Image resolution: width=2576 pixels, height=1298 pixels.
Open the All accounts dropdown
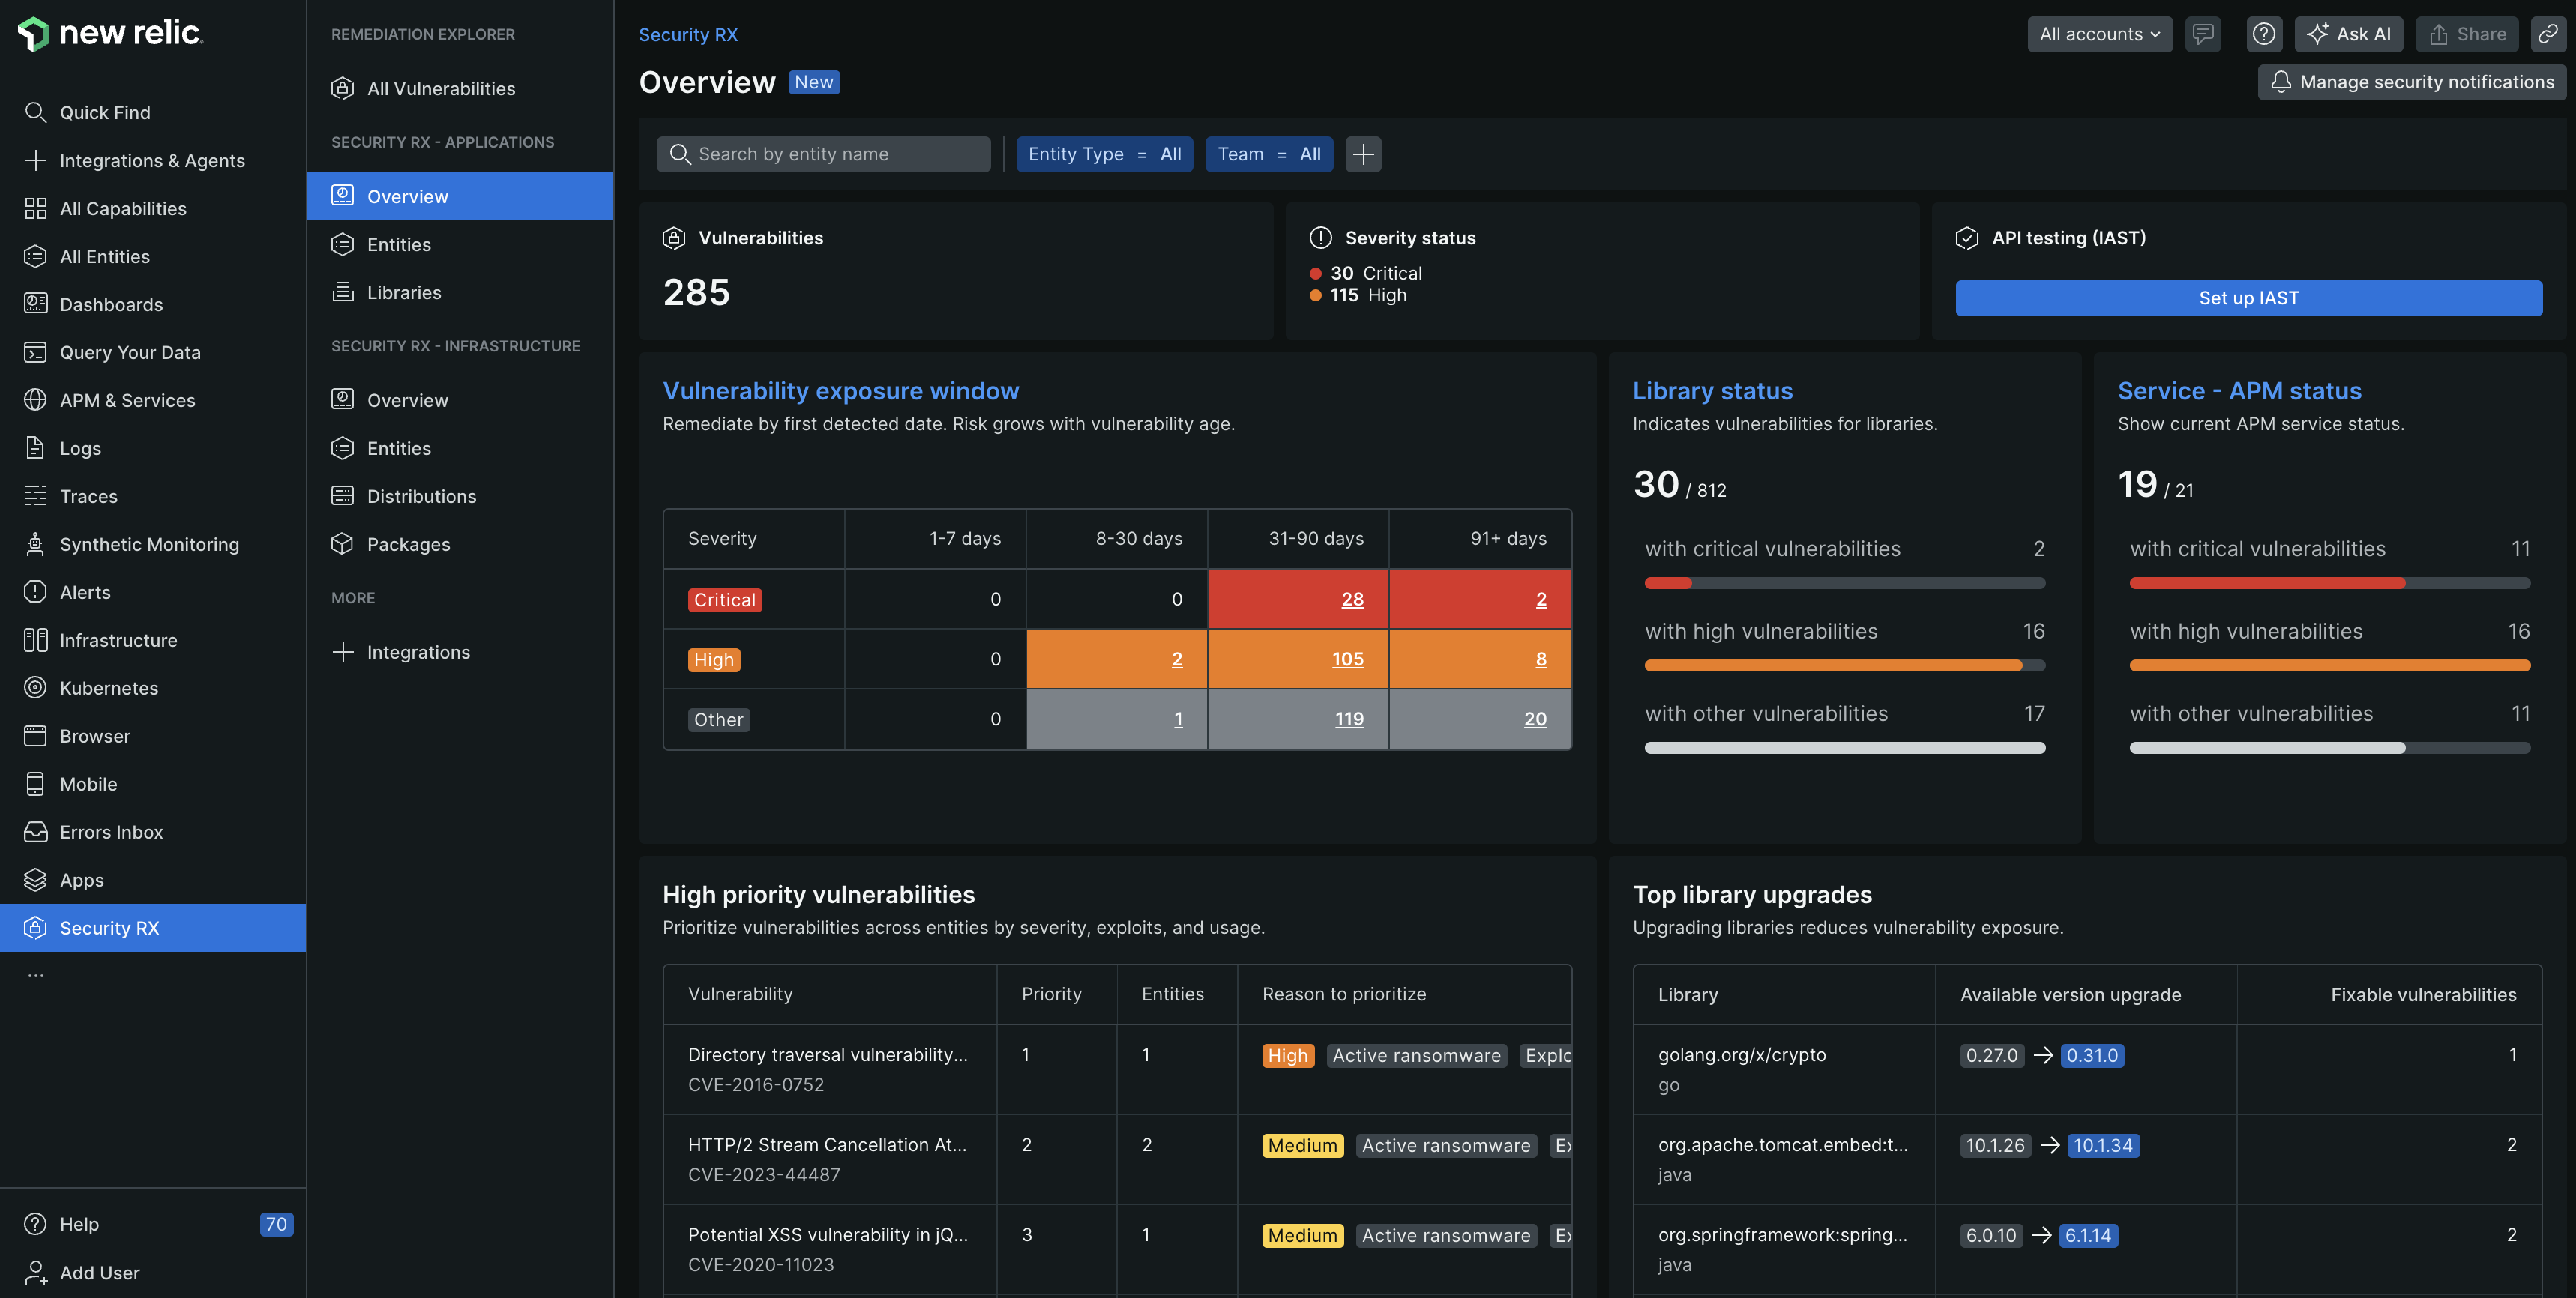click(2099, 34)
